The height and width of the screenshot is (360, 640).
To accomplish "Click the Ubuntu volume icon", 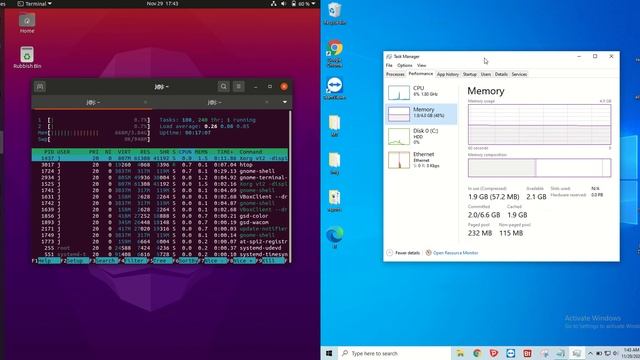I will coord(284,4).
